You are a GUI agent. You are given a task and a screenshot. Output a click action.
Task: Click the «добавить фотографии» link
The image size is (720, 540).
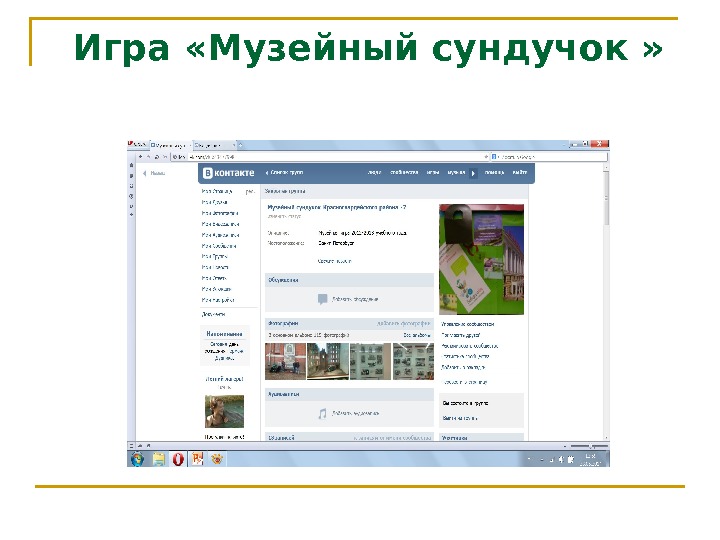(x=403, y=323)
